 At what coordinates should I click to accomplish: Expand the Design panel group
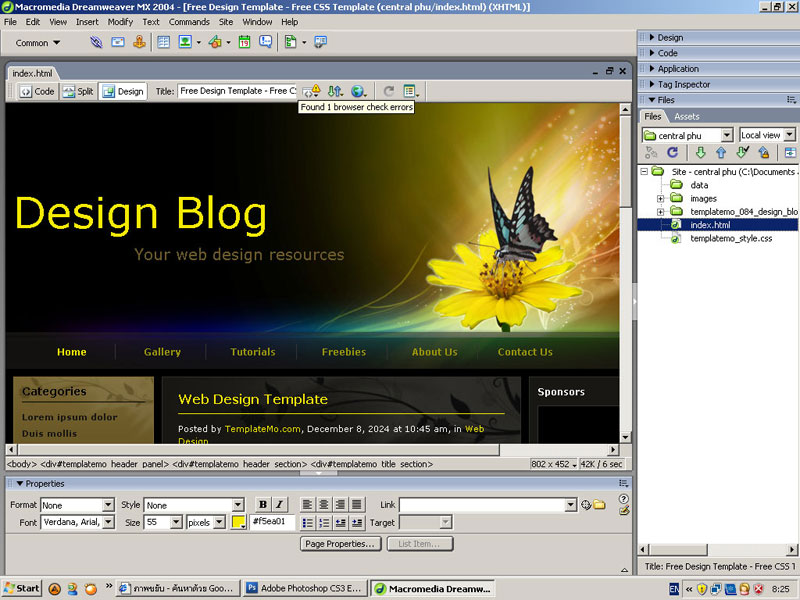652,37
